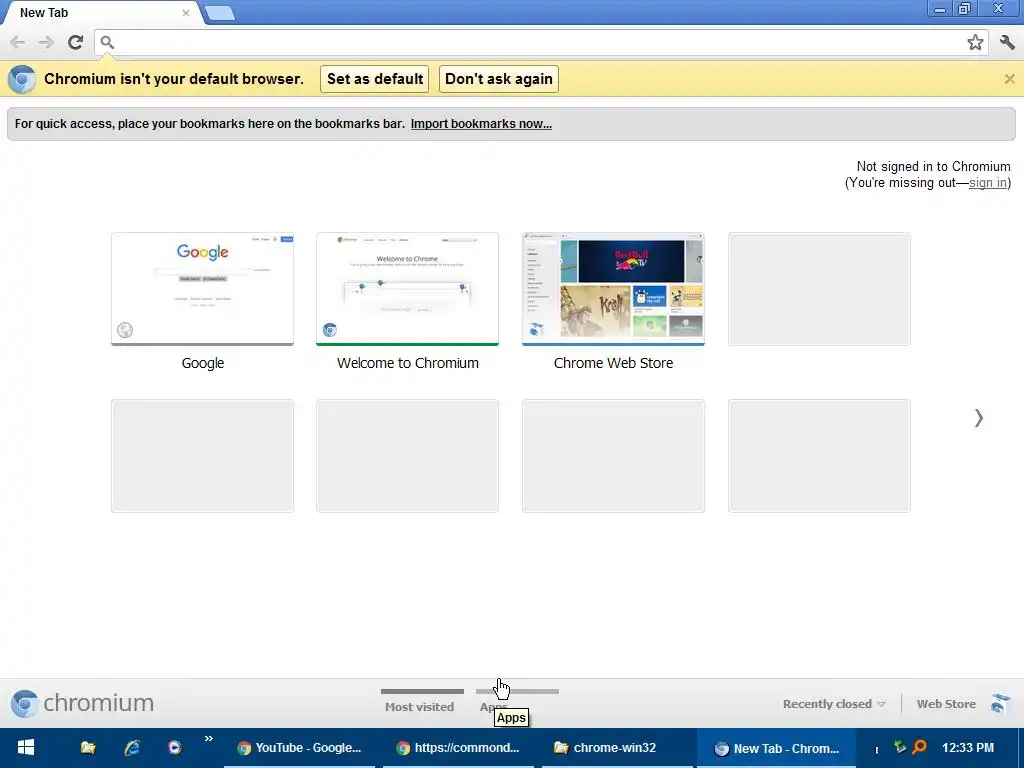
Task: Open a new tab with the tab strip button
Action: tap(220, 13)
